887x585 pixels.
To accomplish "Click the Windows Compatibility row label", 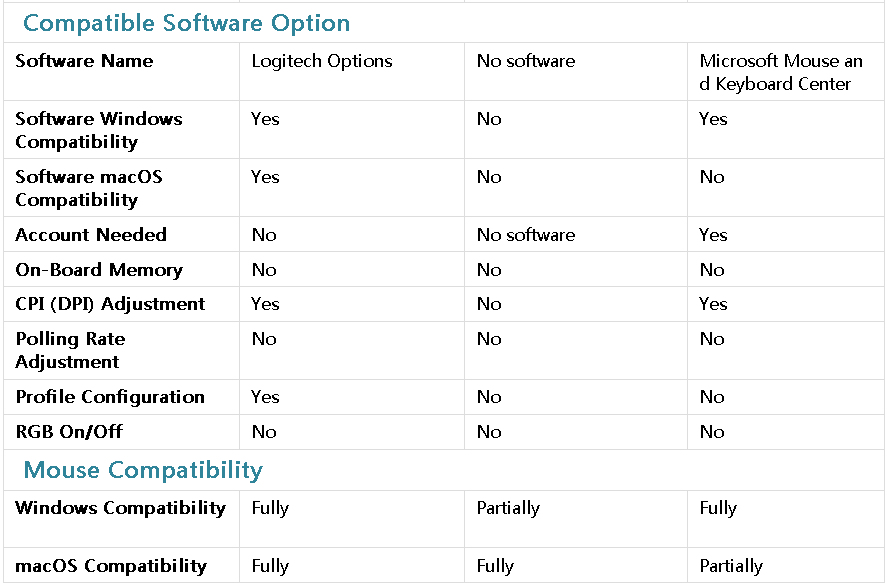I will click(x=120, y=508).
